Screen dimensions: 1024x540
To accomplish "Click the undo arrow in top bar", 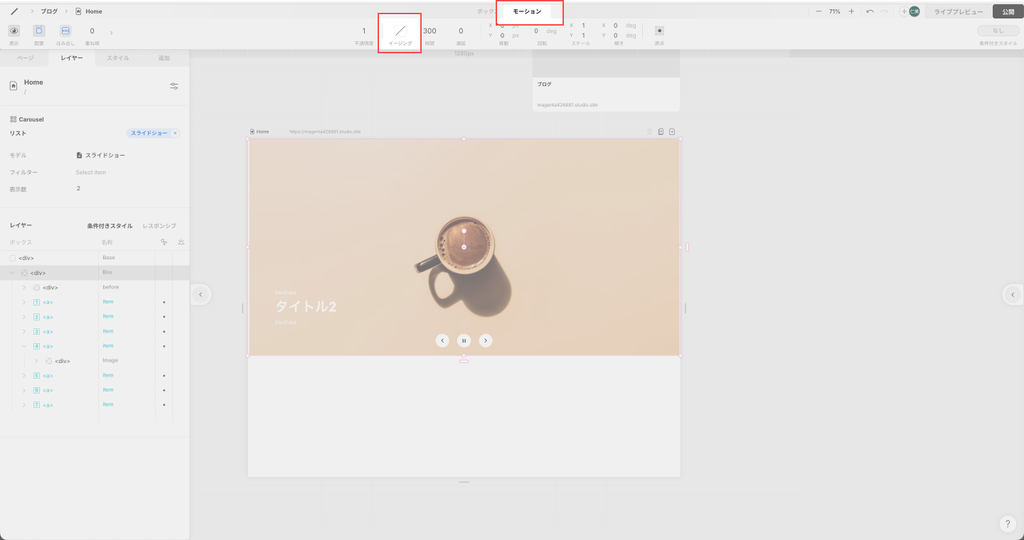I will (870, 11).
